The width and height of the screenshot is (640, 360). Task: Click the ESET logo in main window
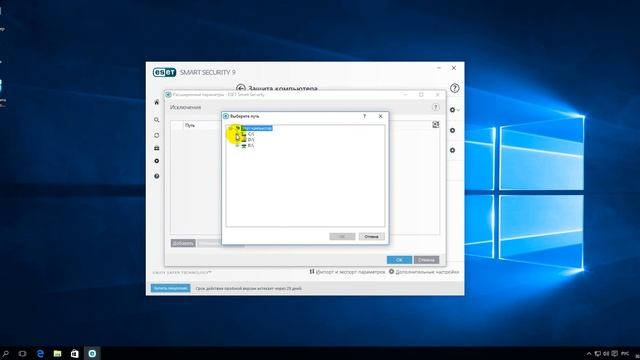[164, 73]
